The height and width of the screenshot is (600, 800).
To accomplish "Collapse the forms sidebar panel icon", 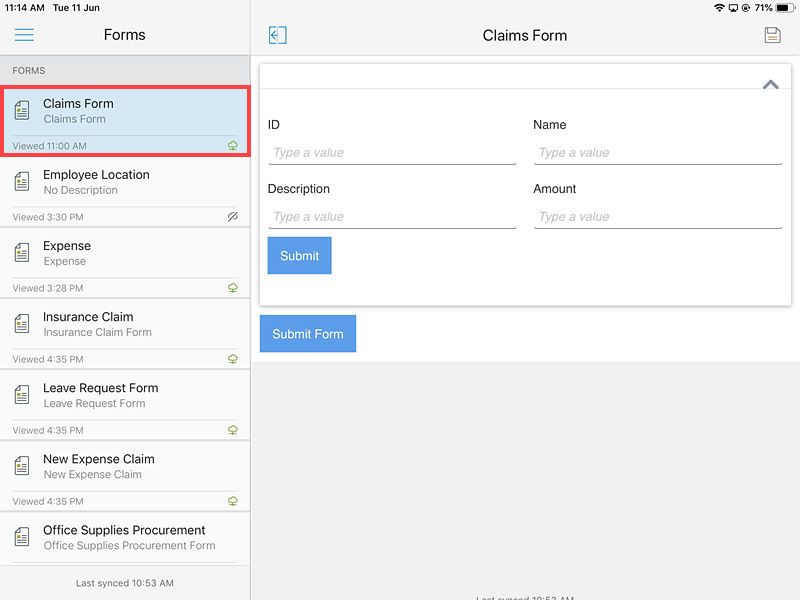I will click(x=278, y=35).
